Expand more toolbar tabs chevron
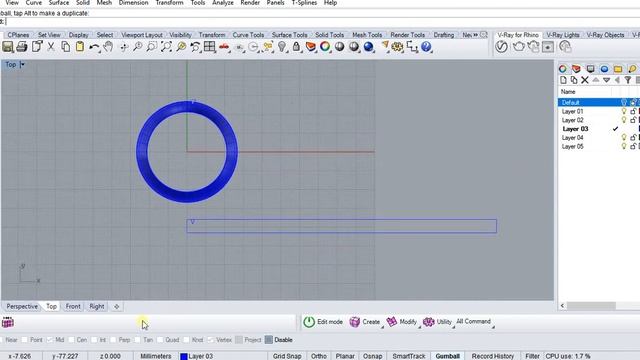 (x=476, y=35)
